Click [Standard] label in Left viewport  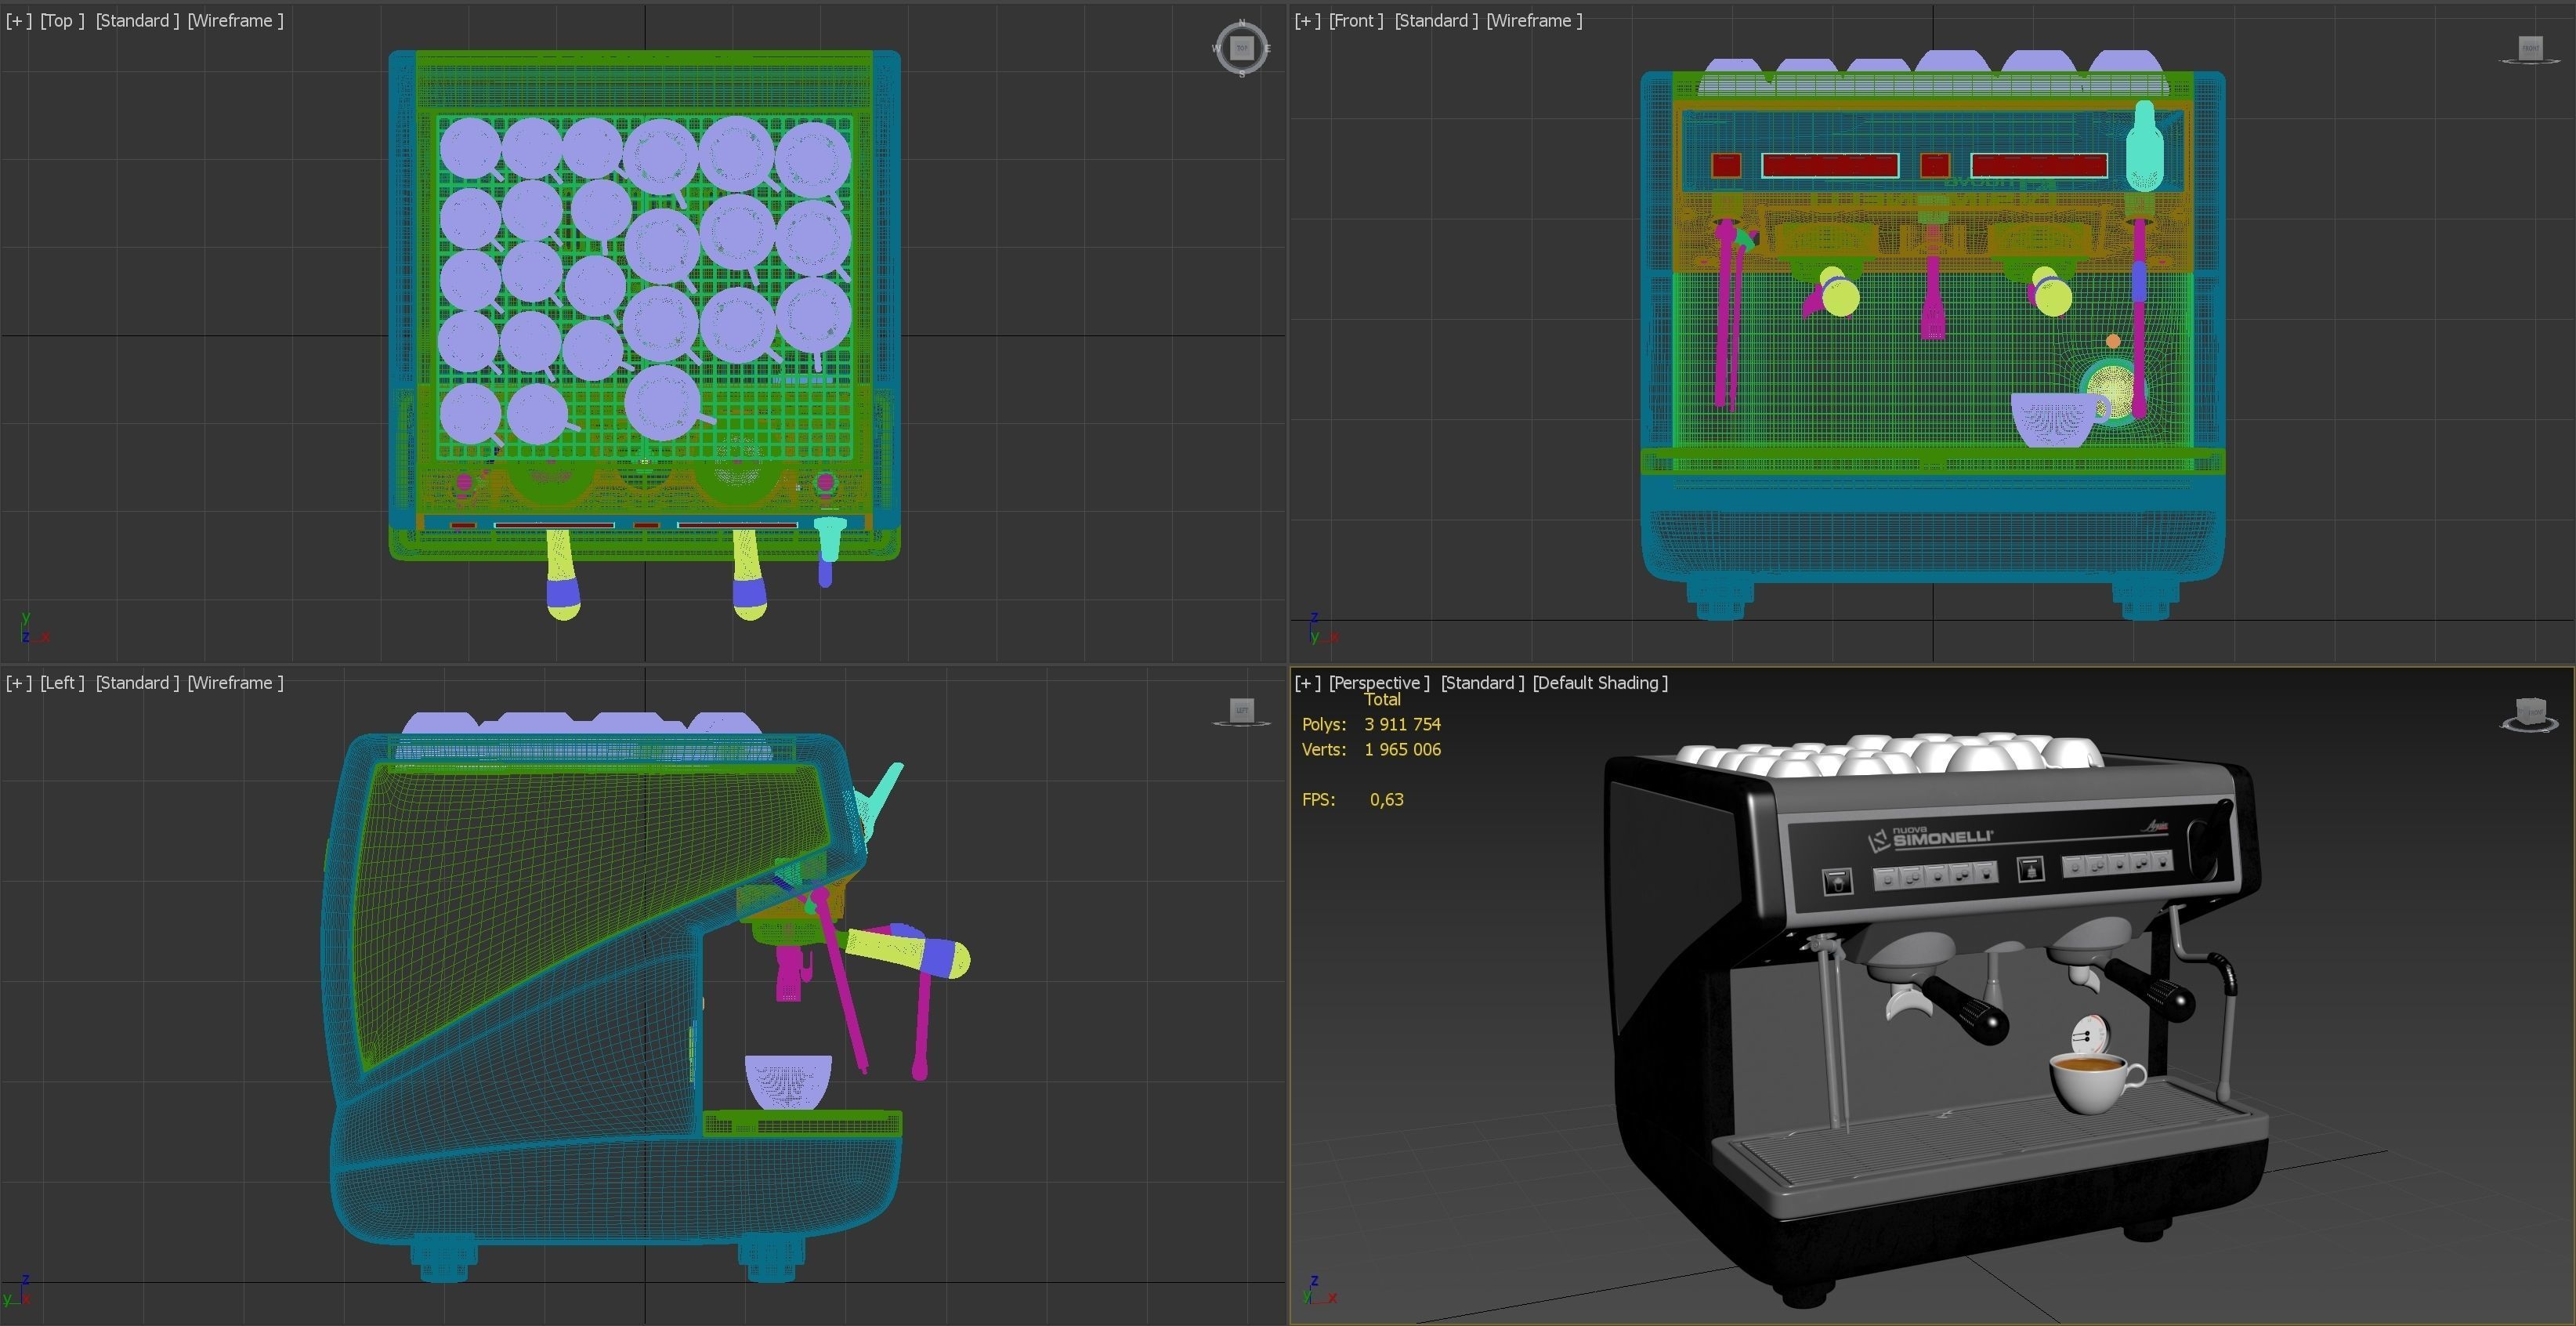[x=137, y=683]
